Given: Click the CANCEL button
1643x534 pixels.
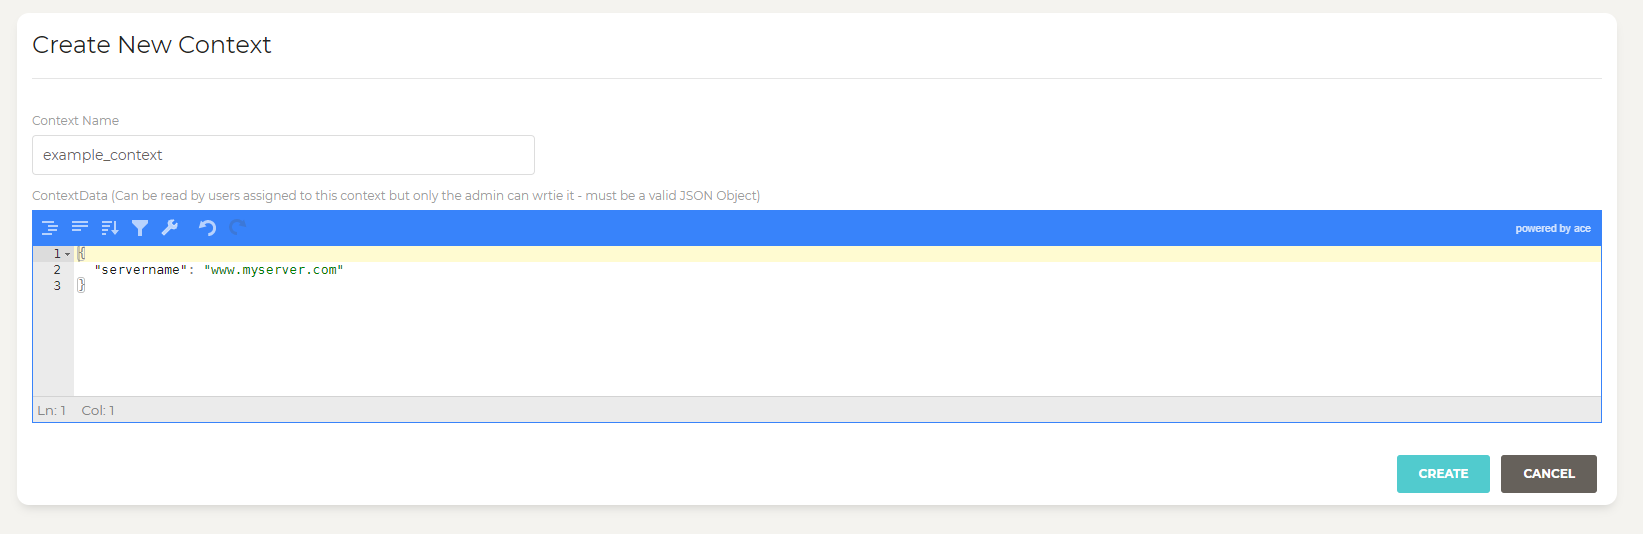Looking at the screenshot, I should coord(1549,474).
